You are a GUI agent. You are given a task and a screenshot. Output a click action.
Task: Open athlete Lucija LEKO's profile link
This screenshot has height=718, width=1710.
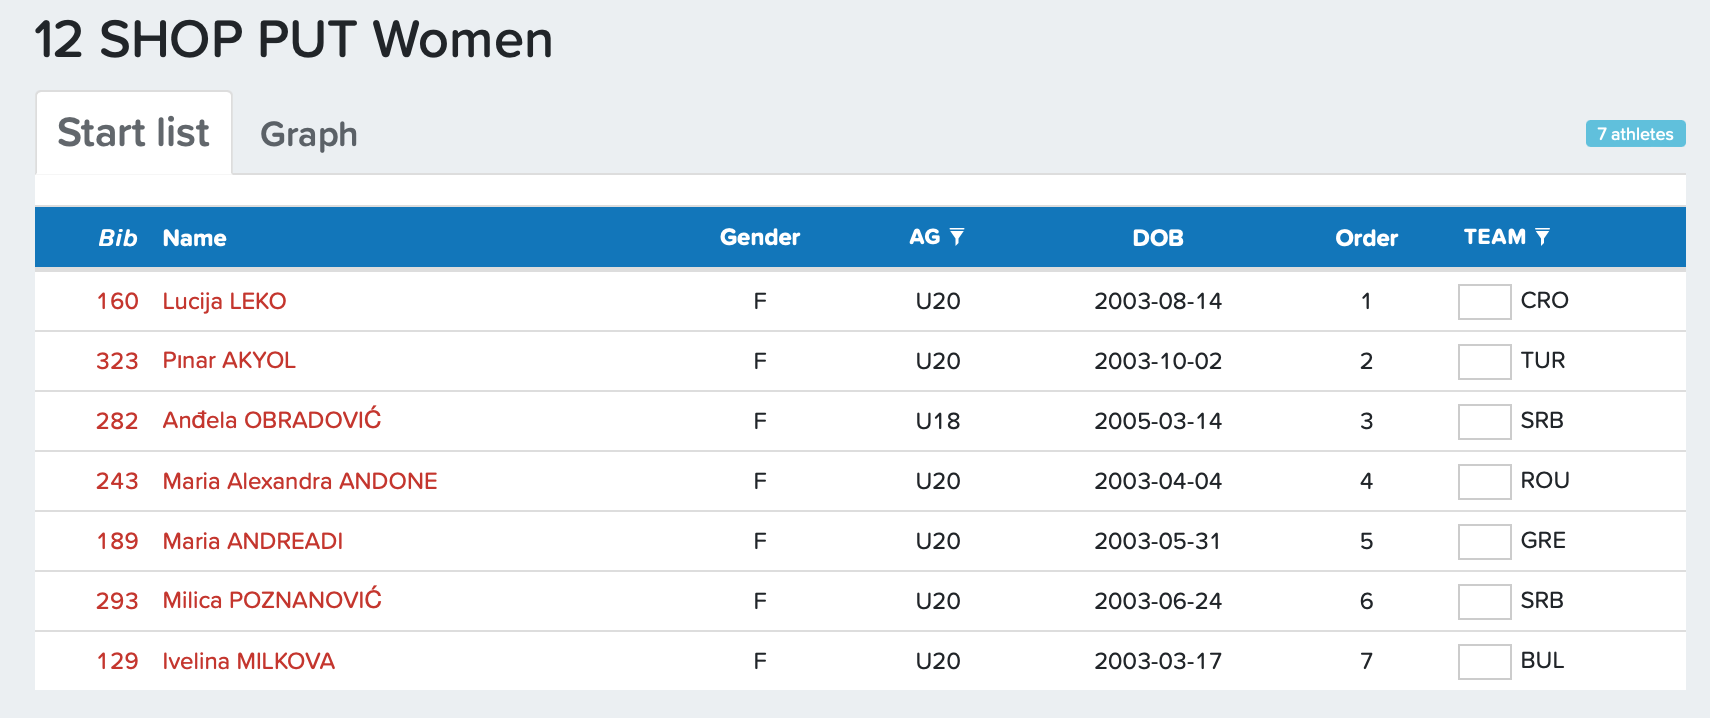point(224,301)
